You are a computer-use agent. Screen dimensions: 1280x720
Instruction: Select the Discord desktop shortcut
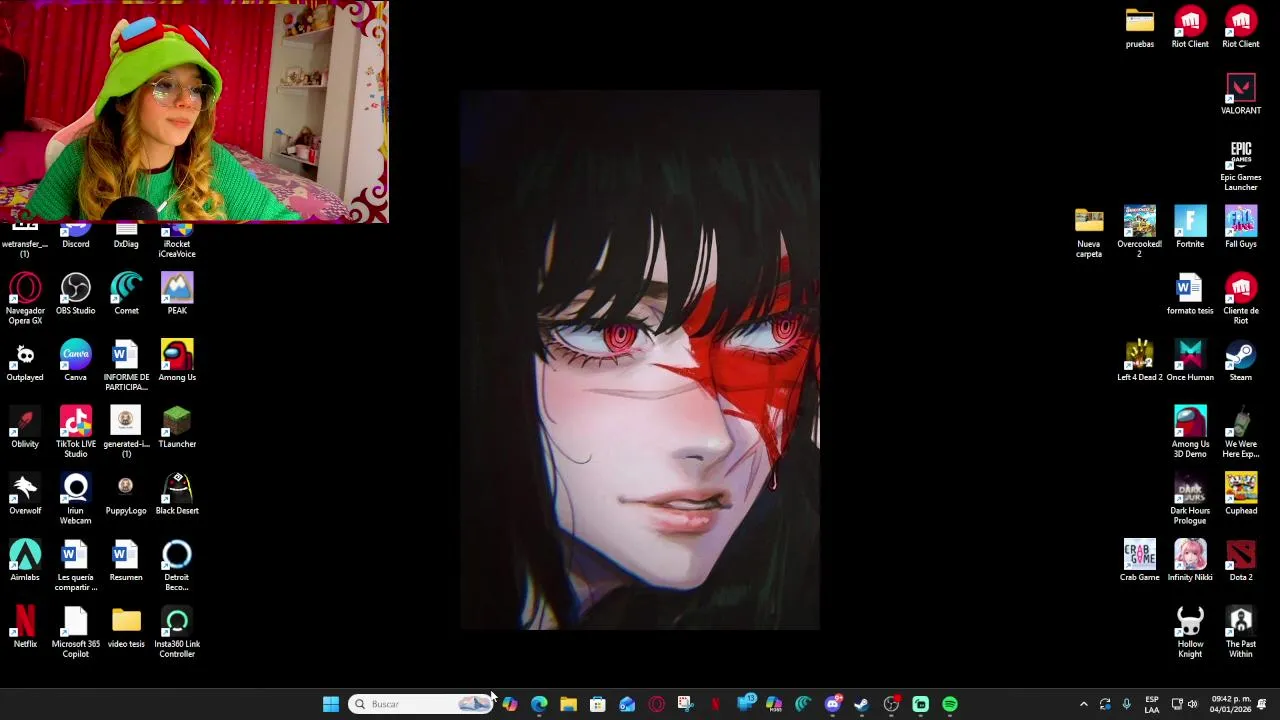75,237
